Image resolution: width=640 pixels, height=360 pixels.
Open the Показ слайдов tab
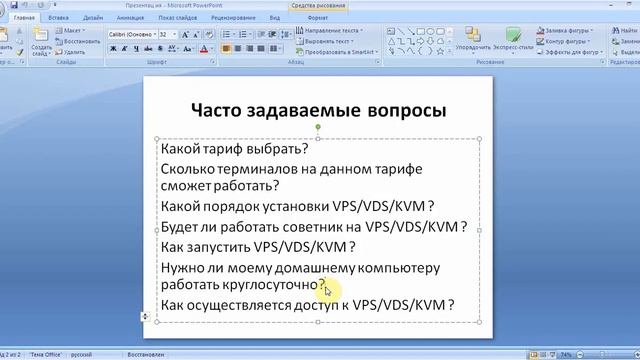(x=178, y=18)
